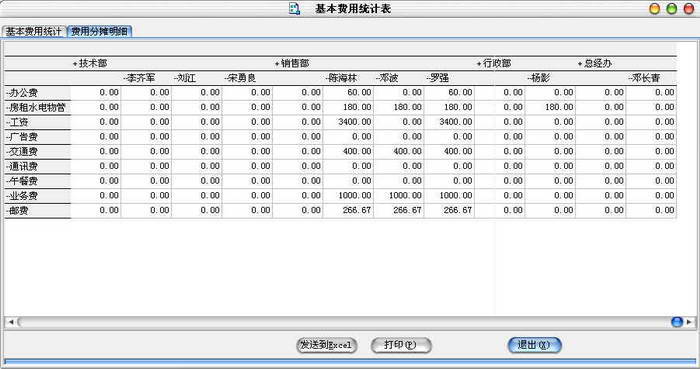
Task: Select the 午餐费 row header
Action: click(38, 181)
